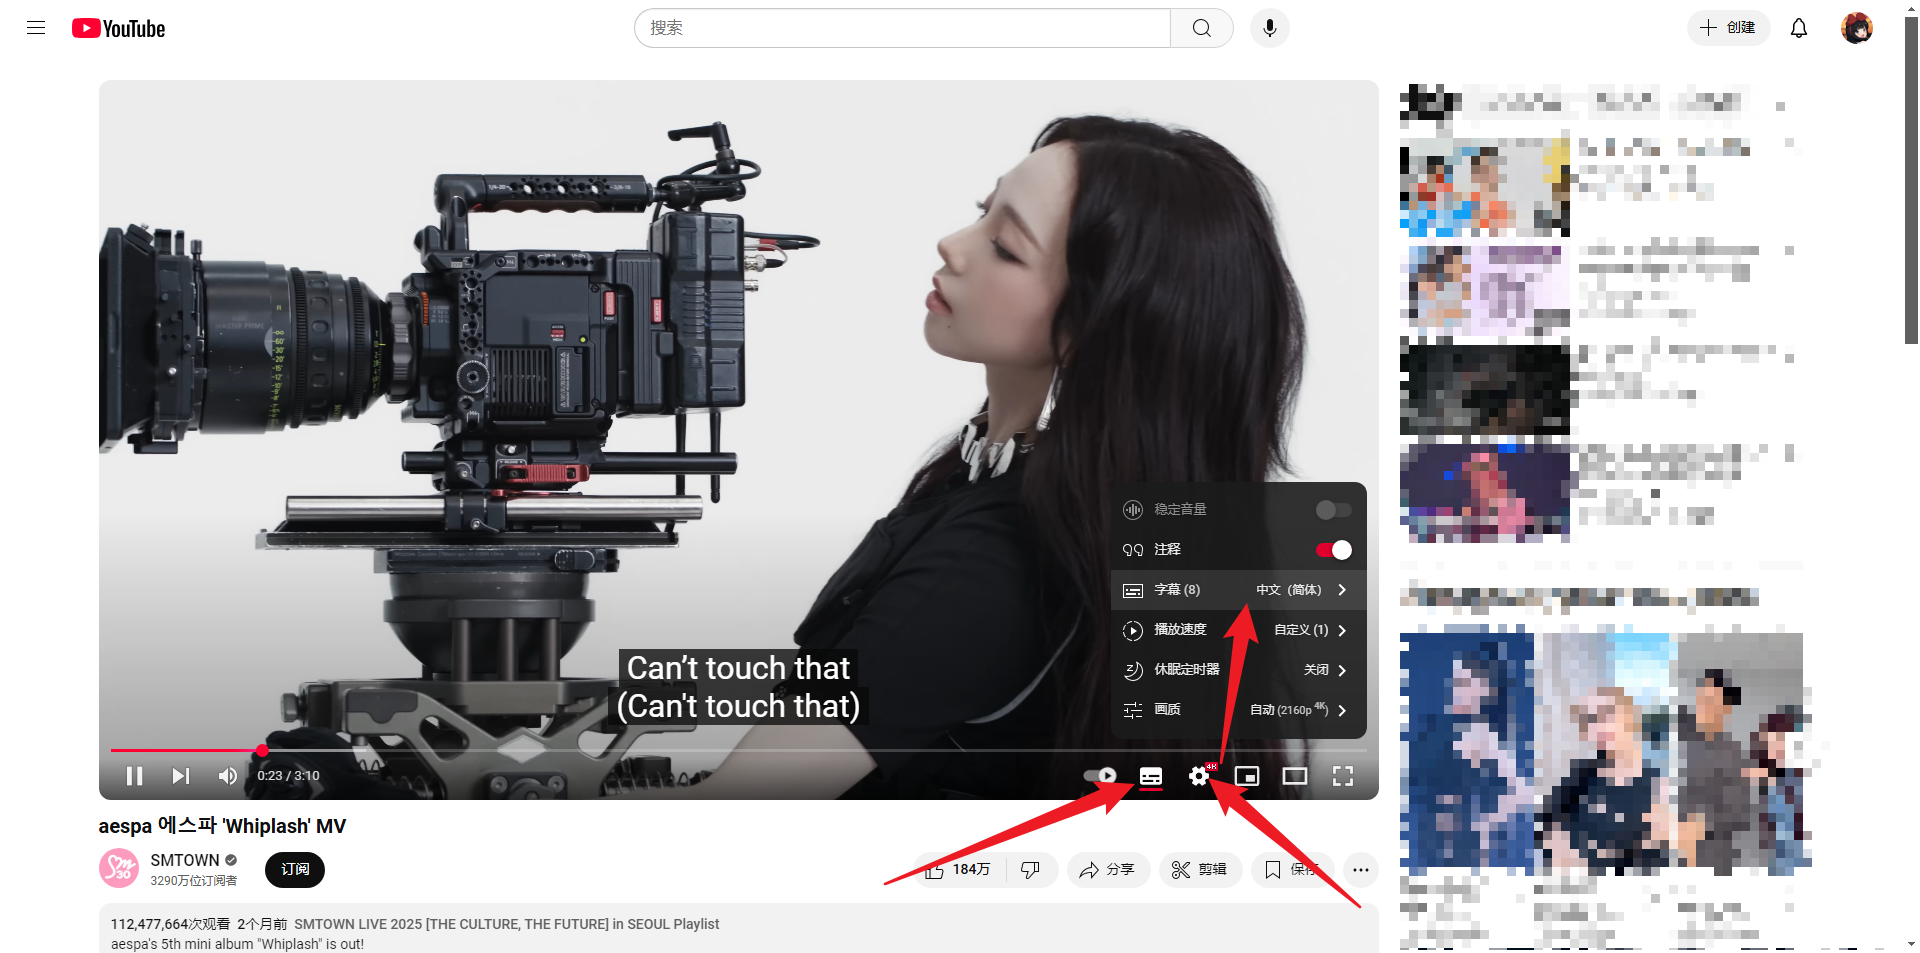Click the quality sliders icon
Screen dimensions: 1920x953
tap(1132, 710)
